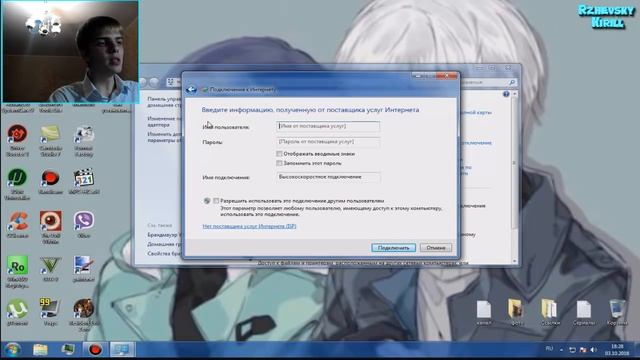Click the back arrow in the connection wizard

[191, 90]
